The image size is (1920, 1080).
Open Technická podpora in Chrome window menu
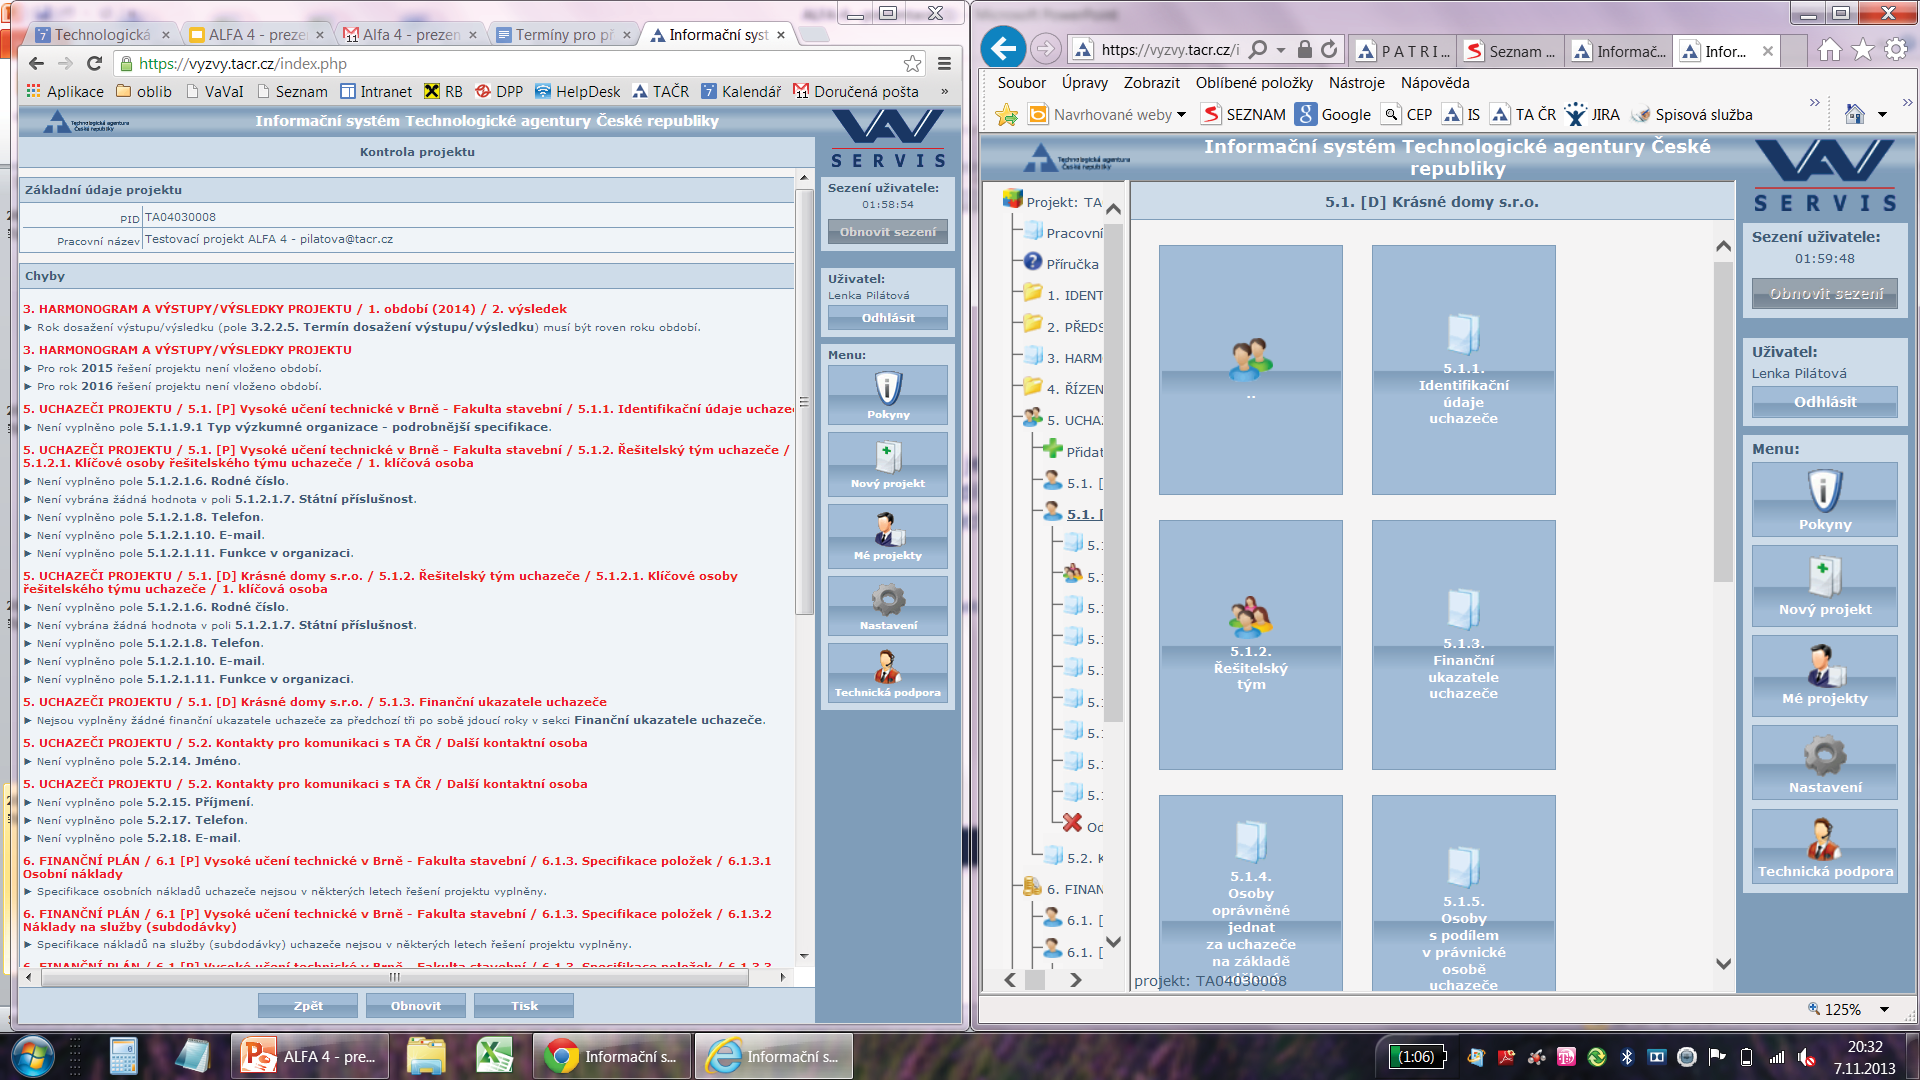tap(888, 673)
